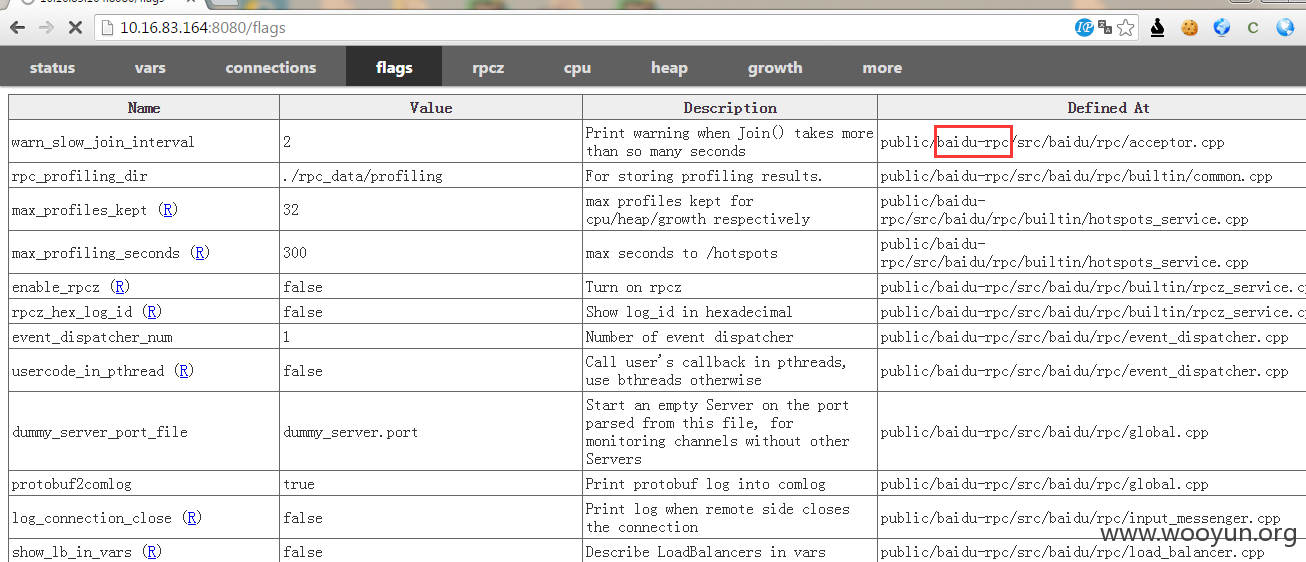The width and height of the screenshot is (1306, 562).
Task: Open the vars tab
Action: click(150, 68)
